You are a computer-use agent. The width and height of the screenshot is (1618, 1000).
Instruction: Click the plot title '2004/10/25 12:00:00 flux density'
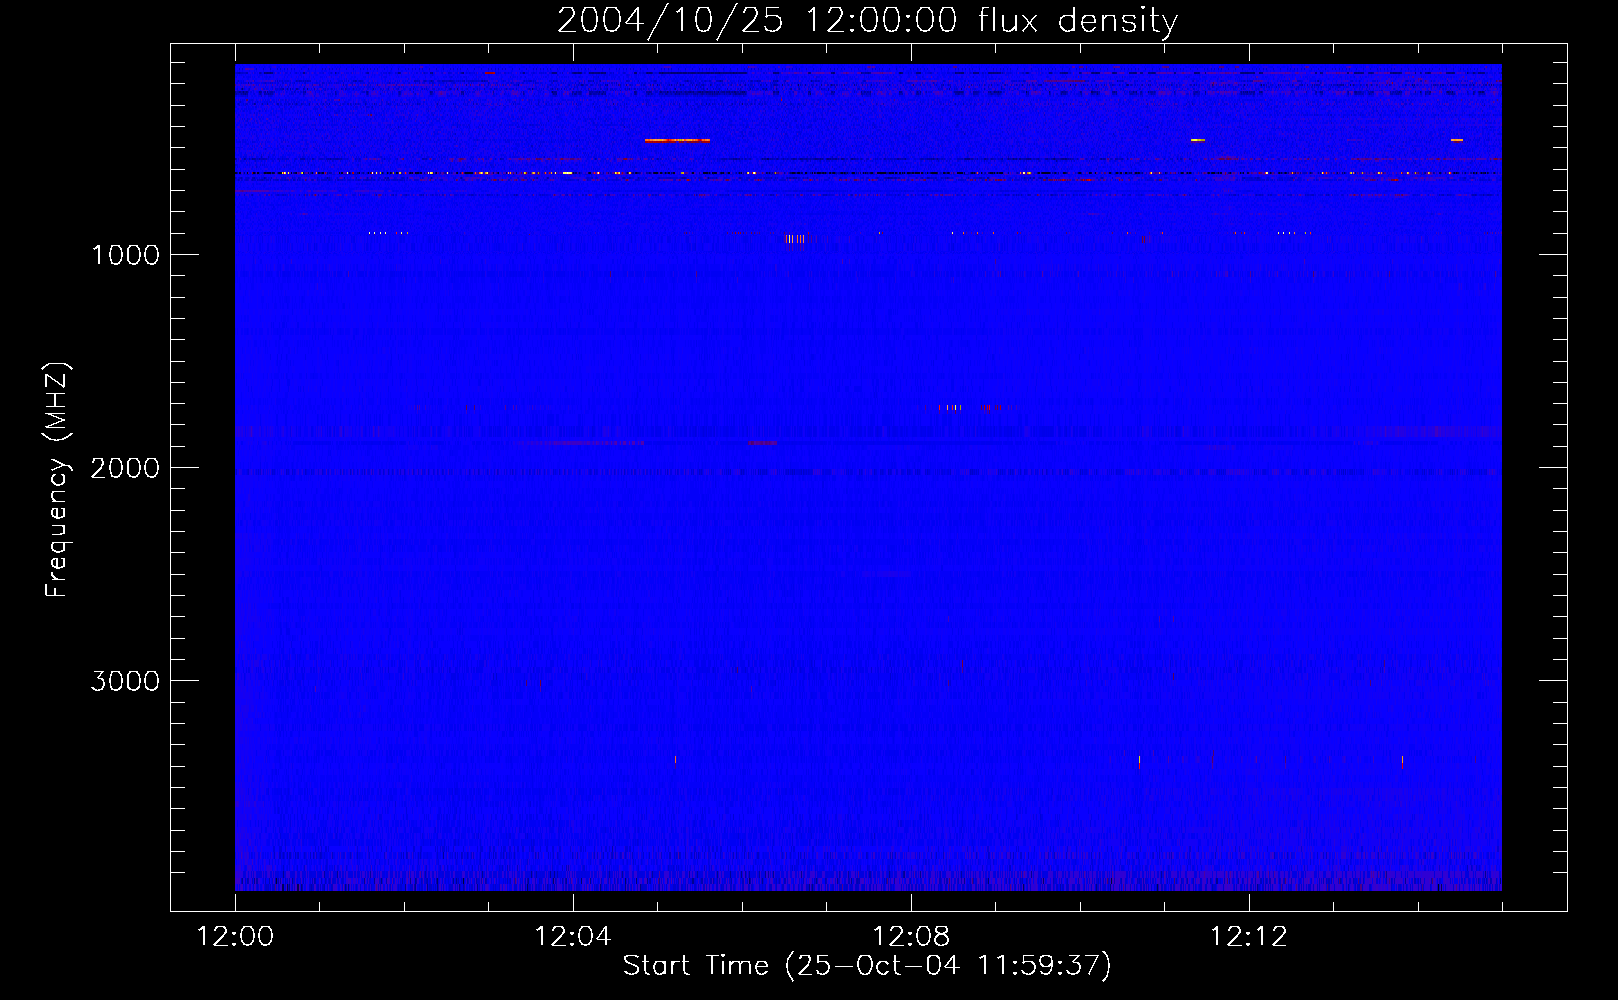click(867, 20)
